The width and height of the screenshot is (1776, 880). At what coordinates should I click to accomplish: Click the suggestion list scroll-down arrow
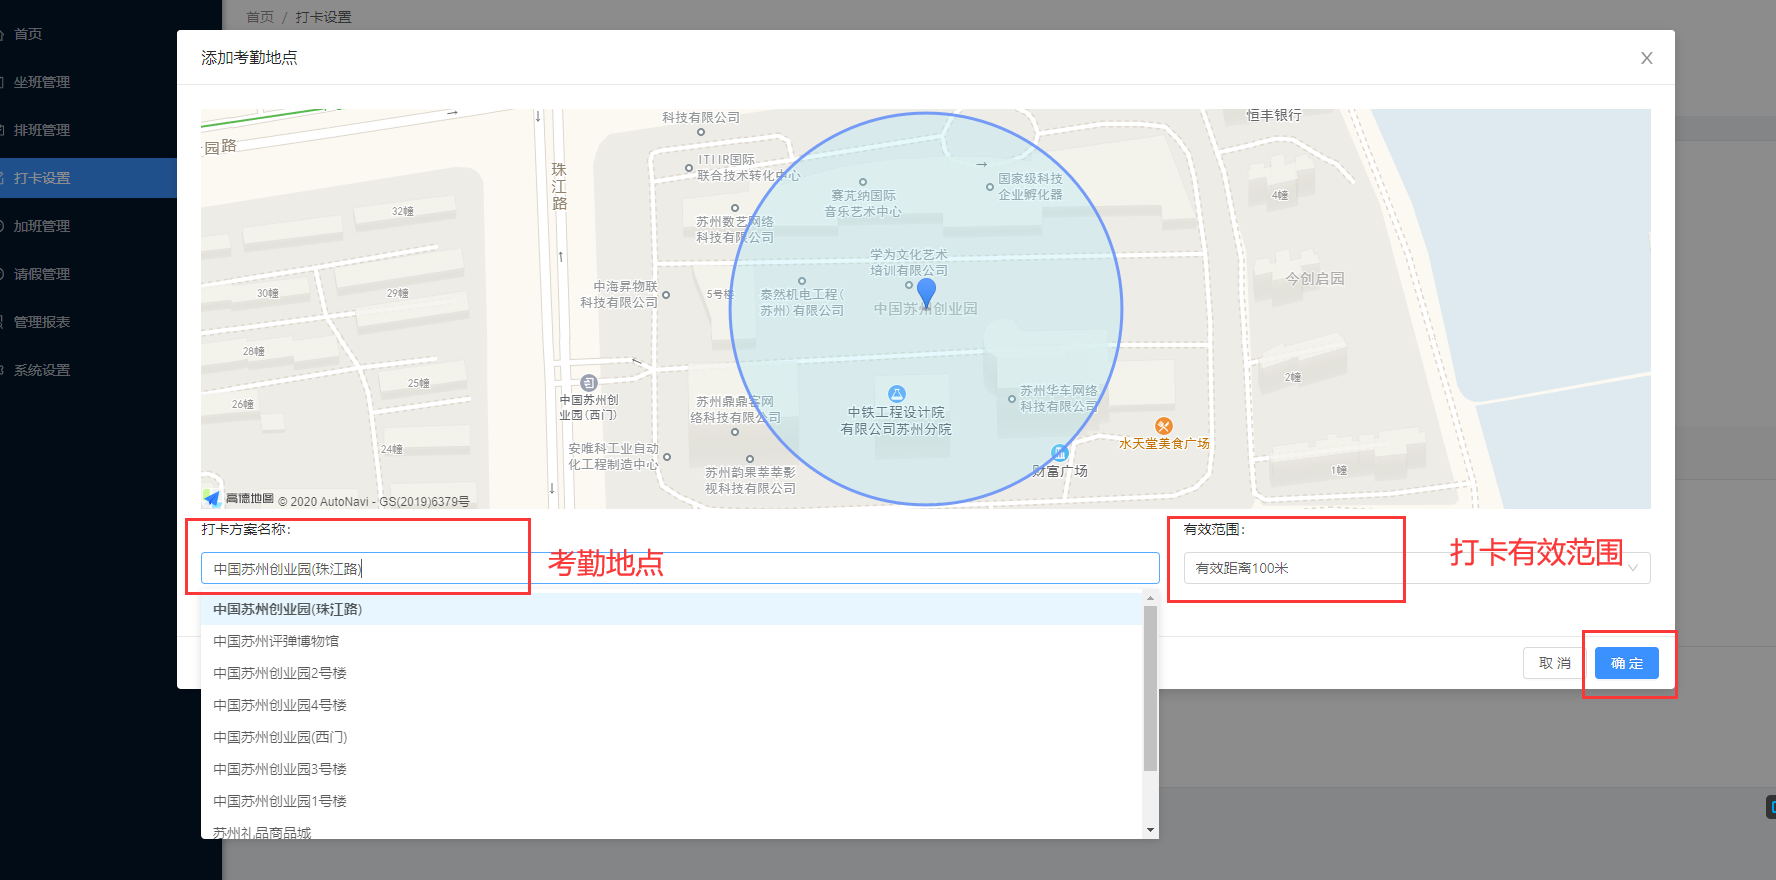(1150, 830)
